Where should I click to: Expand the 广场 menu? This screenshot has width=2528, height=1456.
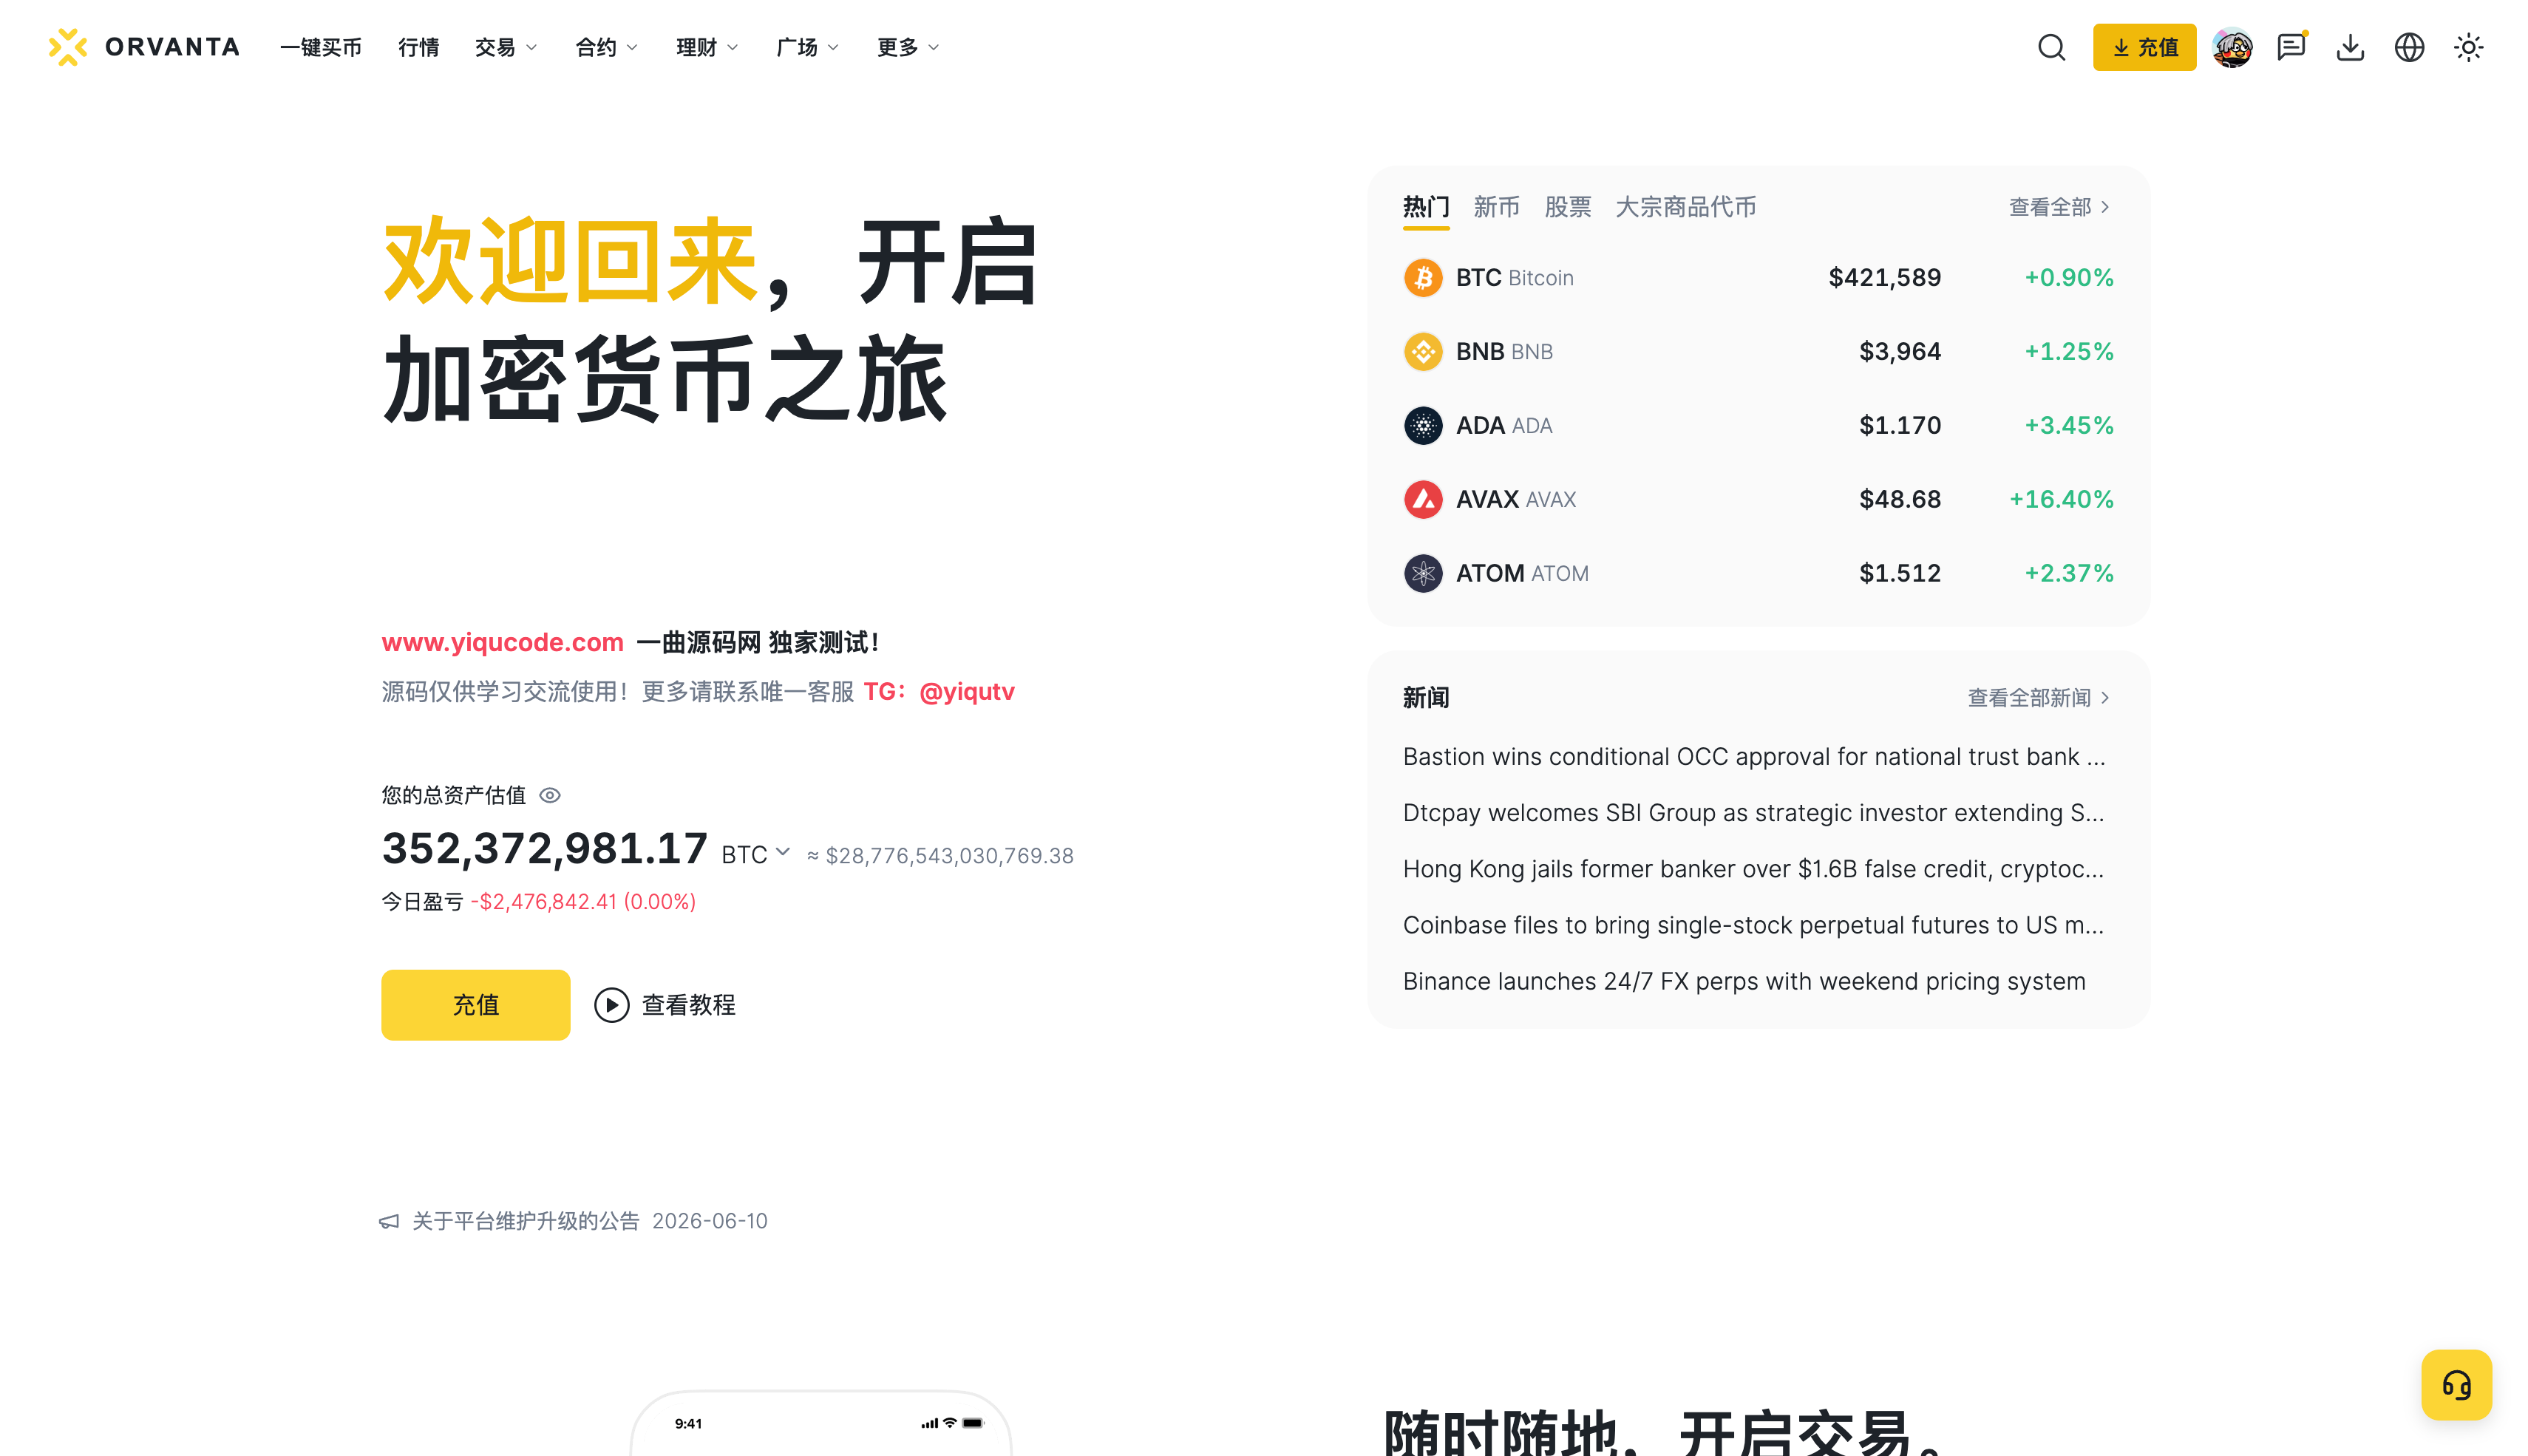click(808, 47)
